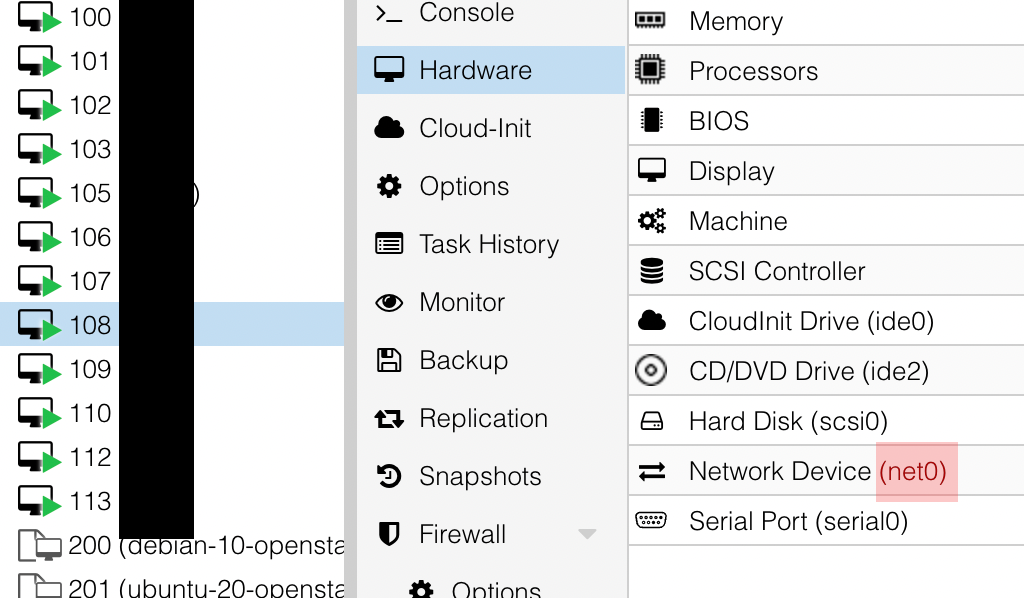The image size is (1024, 598).
Task: Click the CD/DVD Drive disc icon
Action: pyautogui.click(x=651, y=371)
